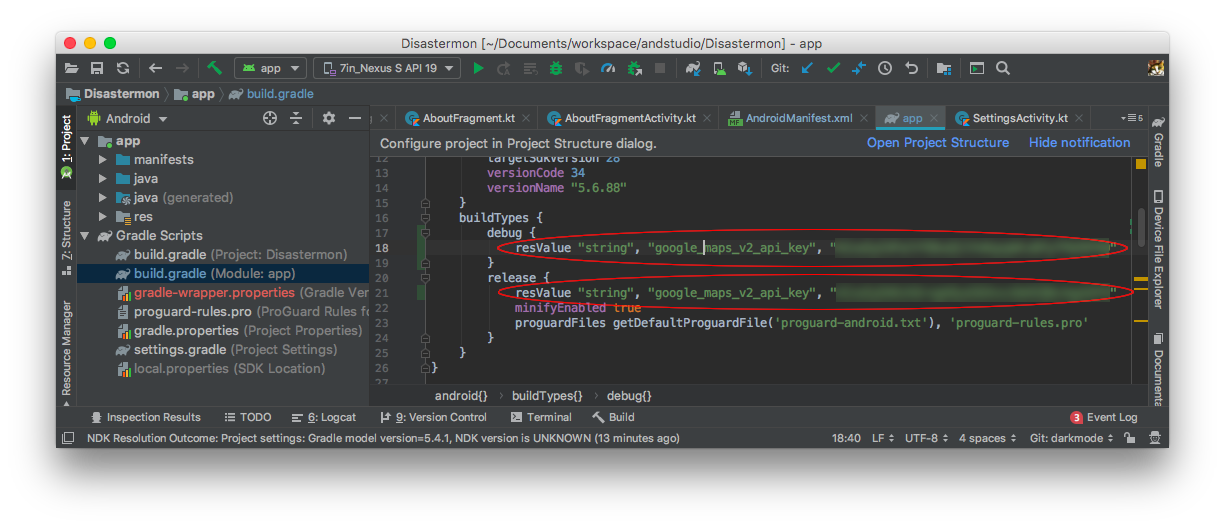
Task: Click Hide notification link
Action: point(1079,143)
